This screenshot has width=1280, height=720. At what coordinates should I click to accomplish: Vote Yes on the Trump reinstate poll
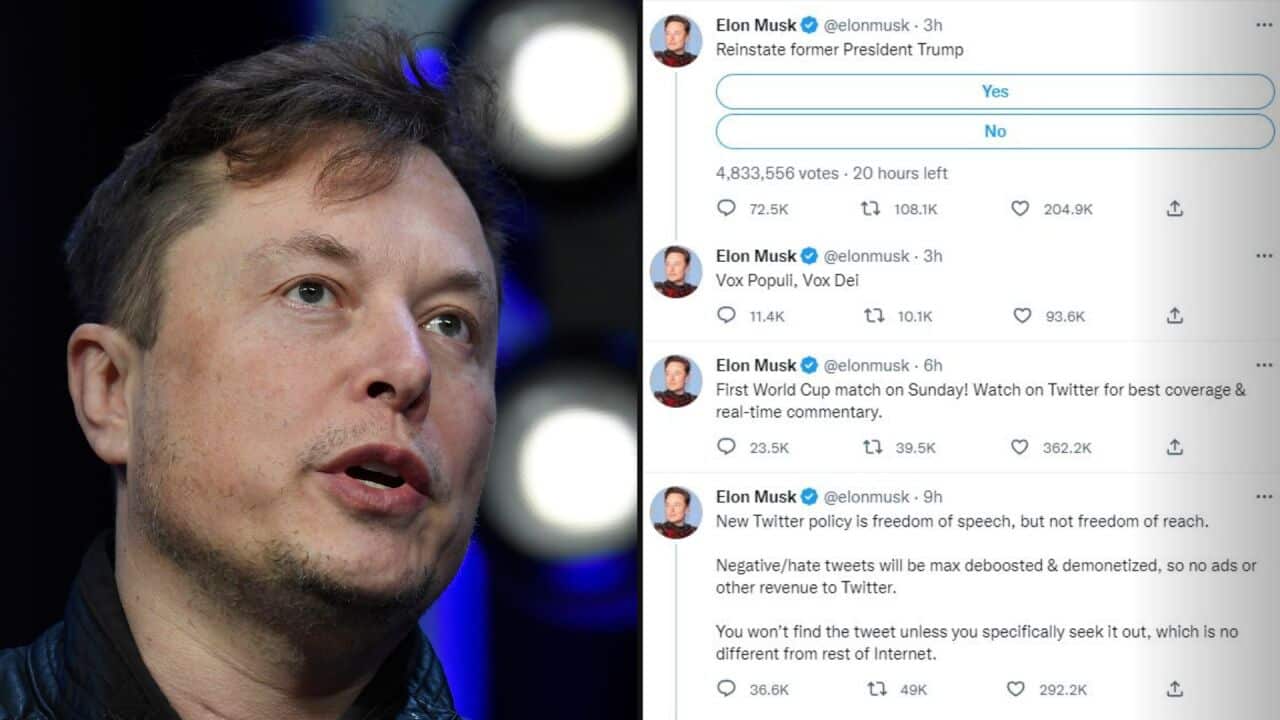pyautogui.click(x=994, y=91)
